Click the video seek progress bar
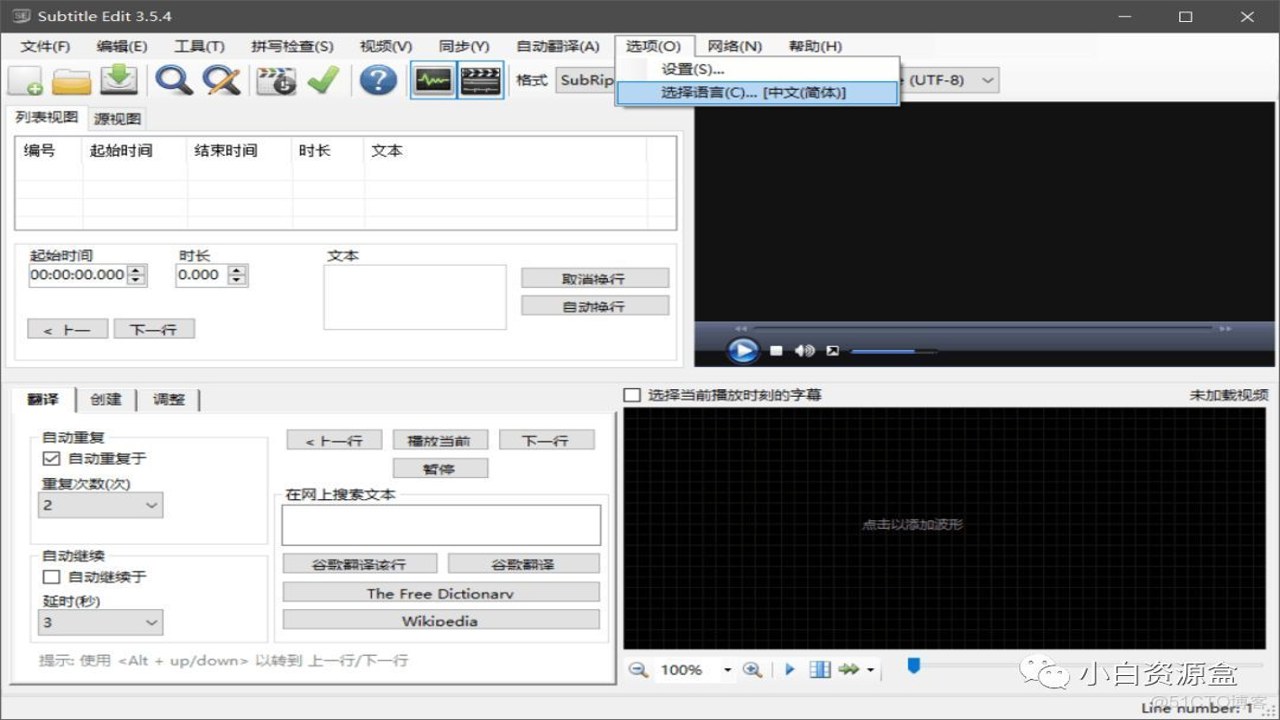Screen dimensions: 1280x720 [982, 328]
